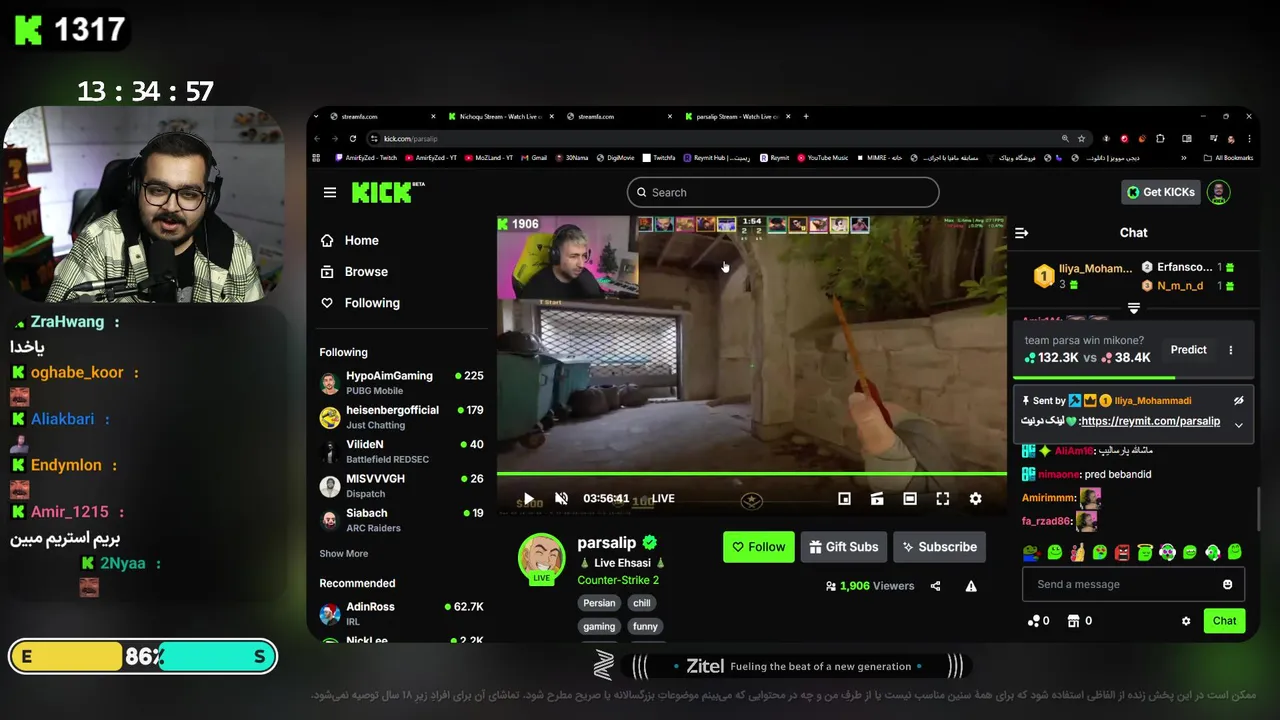Click the Subscribe button

939,547
